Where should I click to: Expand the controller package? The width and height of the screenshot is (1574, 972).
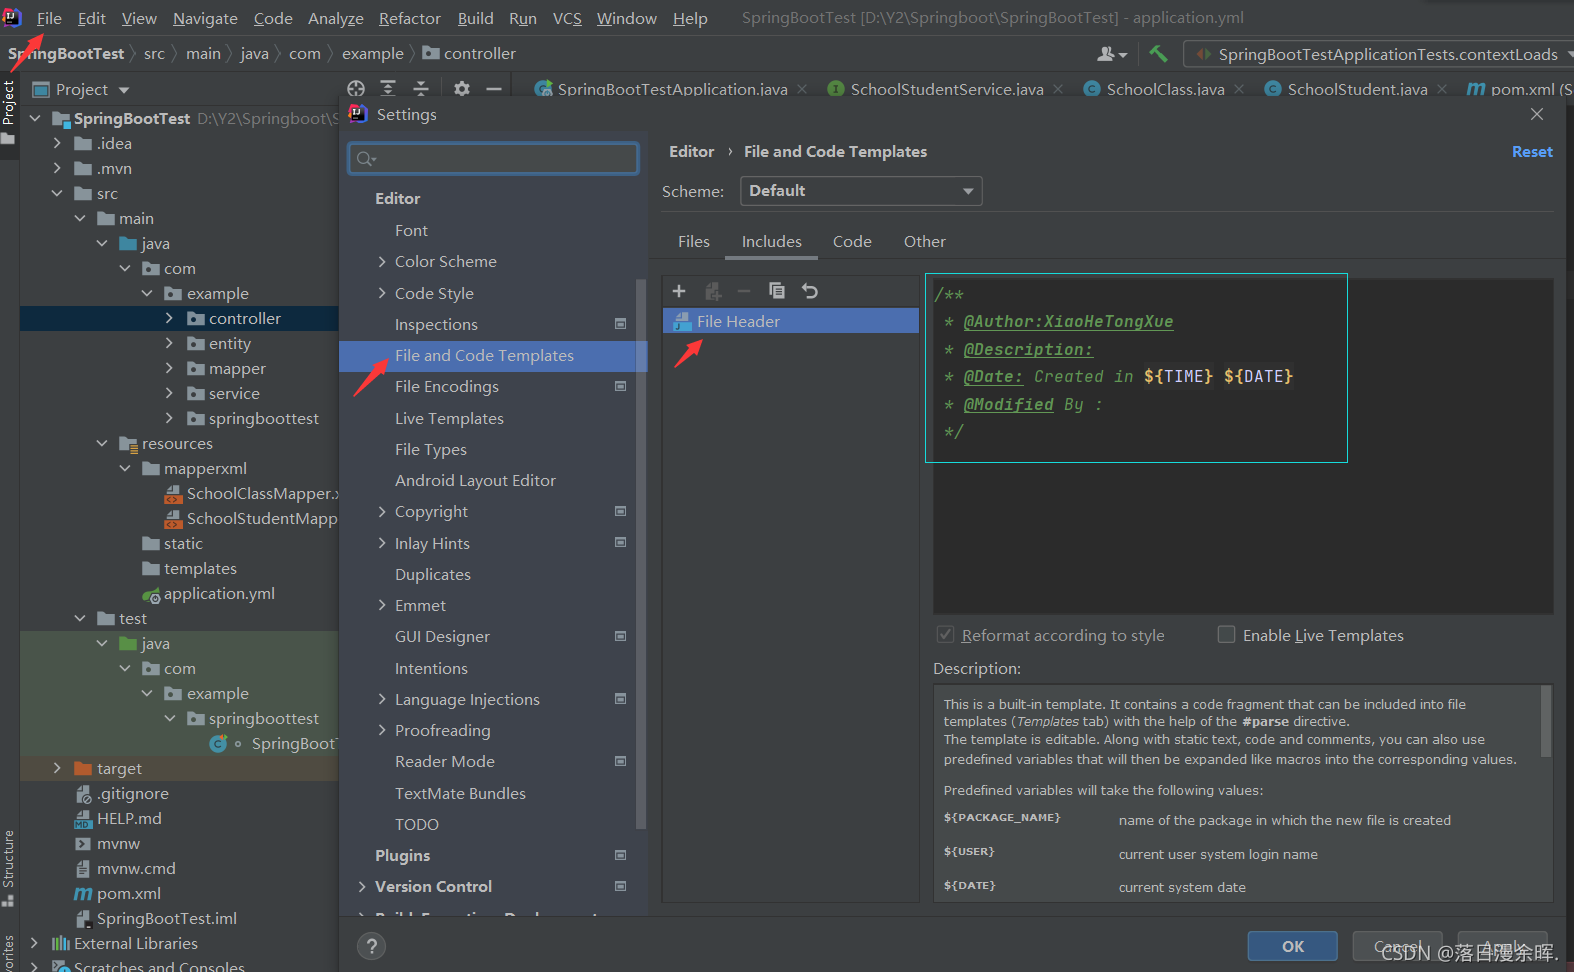(x=169, y=318)
